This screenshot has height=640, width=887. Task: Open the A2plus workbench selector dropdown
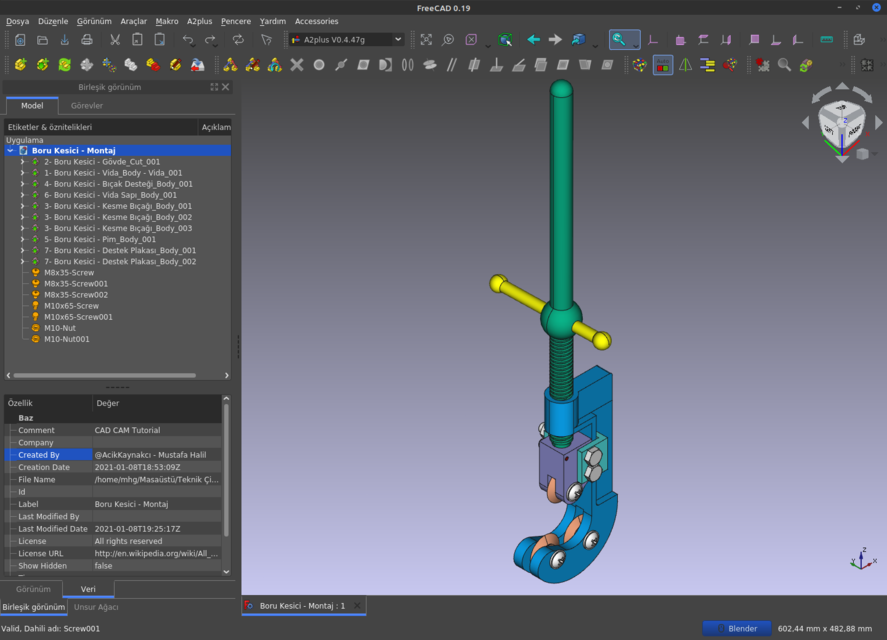pos(345,40)
